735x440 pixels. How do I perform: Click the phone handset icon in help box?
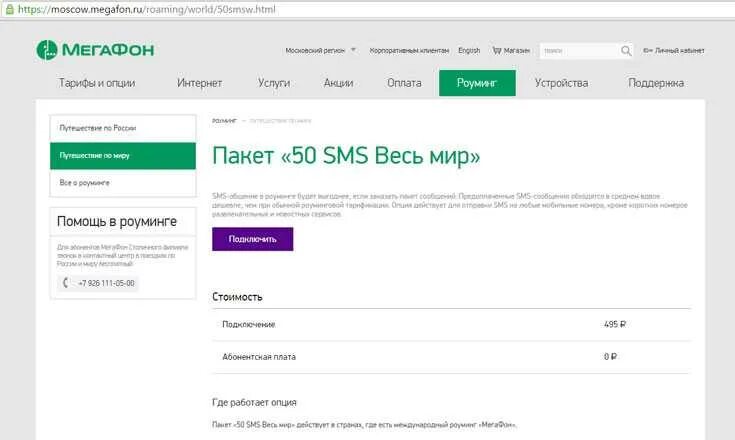[x=66, y=283]
